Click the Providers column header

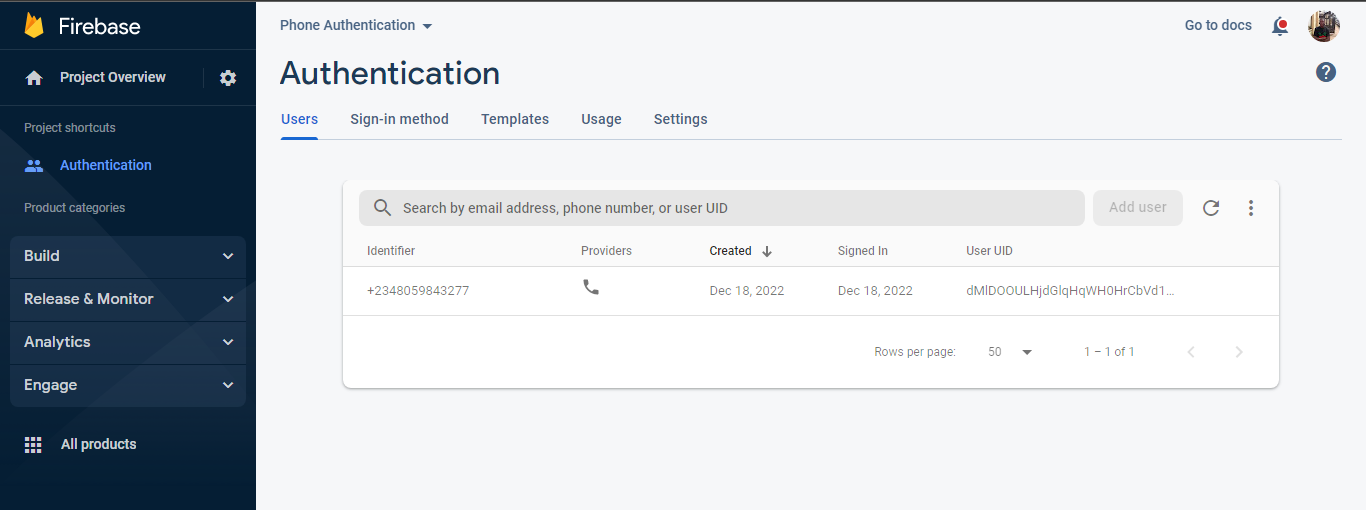click(x=606, y=251)
